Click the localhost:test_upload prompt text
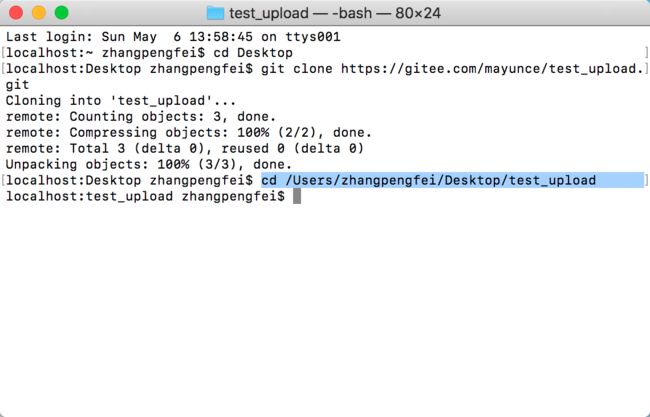The width and height of the screenshot is (650, 417). 145,196
